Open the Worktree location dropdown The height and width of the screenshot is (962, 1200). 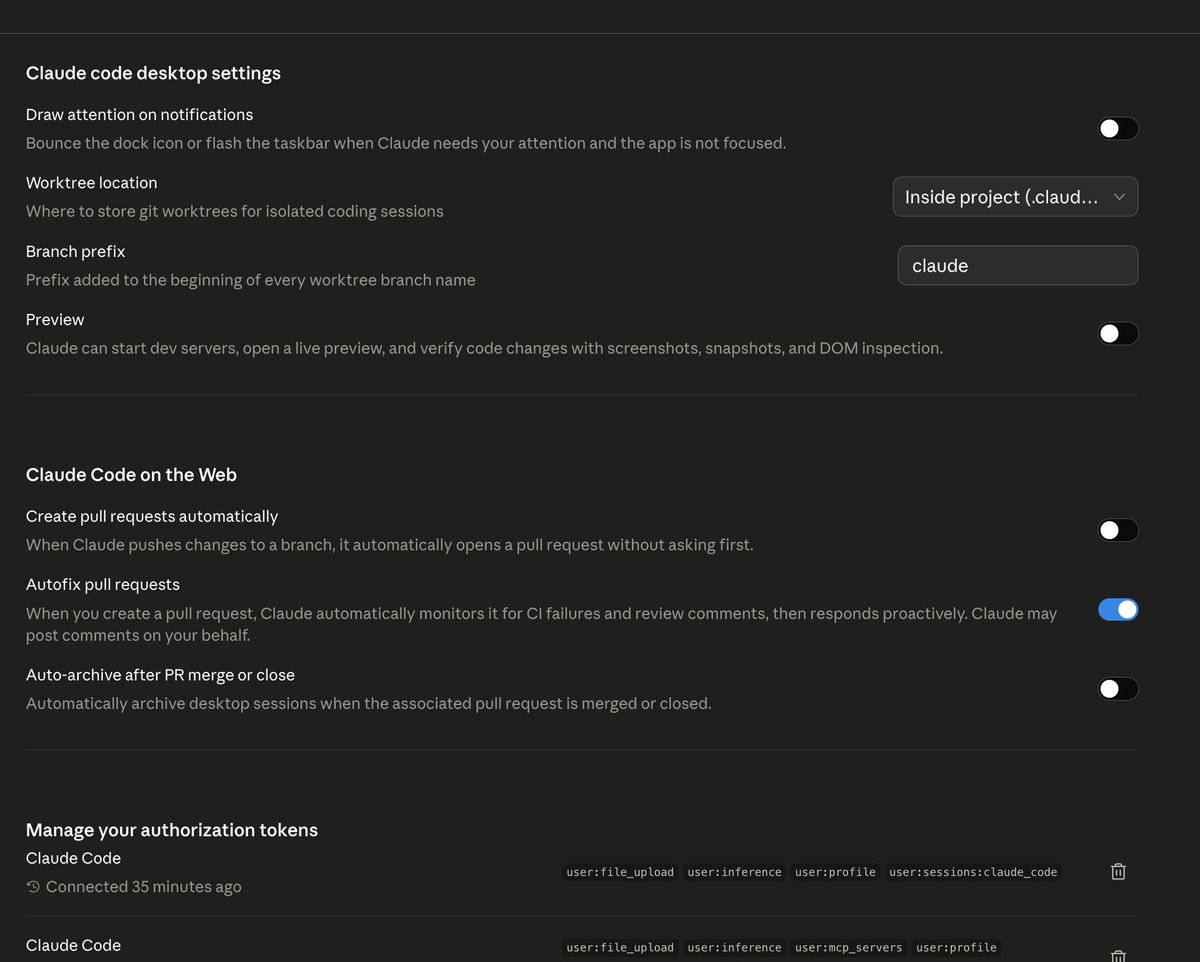[1015, 197]
